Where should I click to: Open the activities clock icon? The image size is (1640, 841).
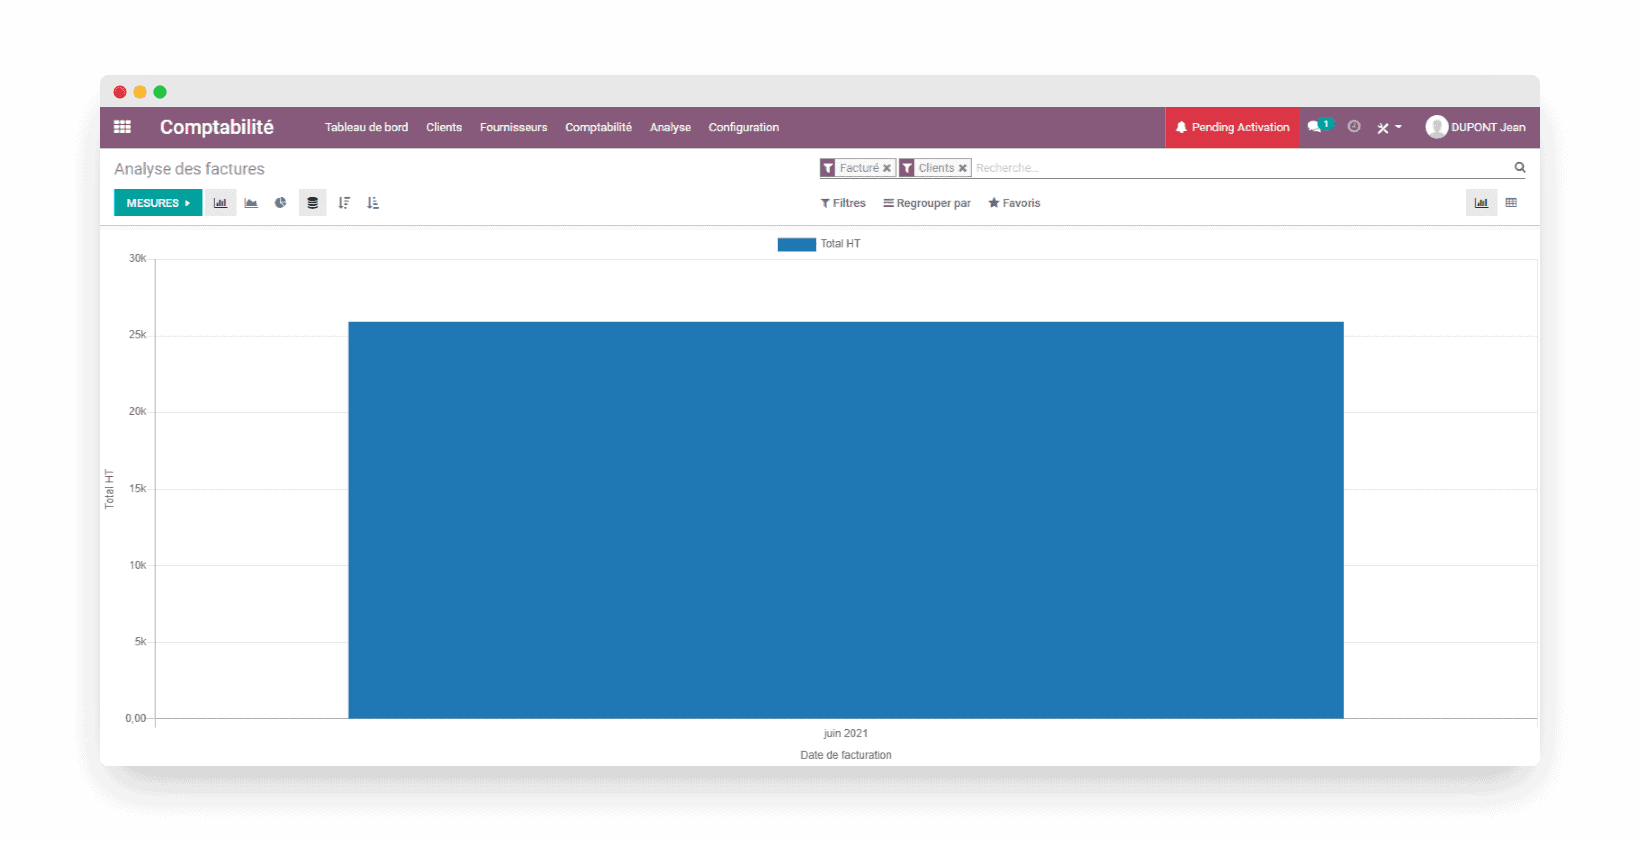(x=1354, y=126)
